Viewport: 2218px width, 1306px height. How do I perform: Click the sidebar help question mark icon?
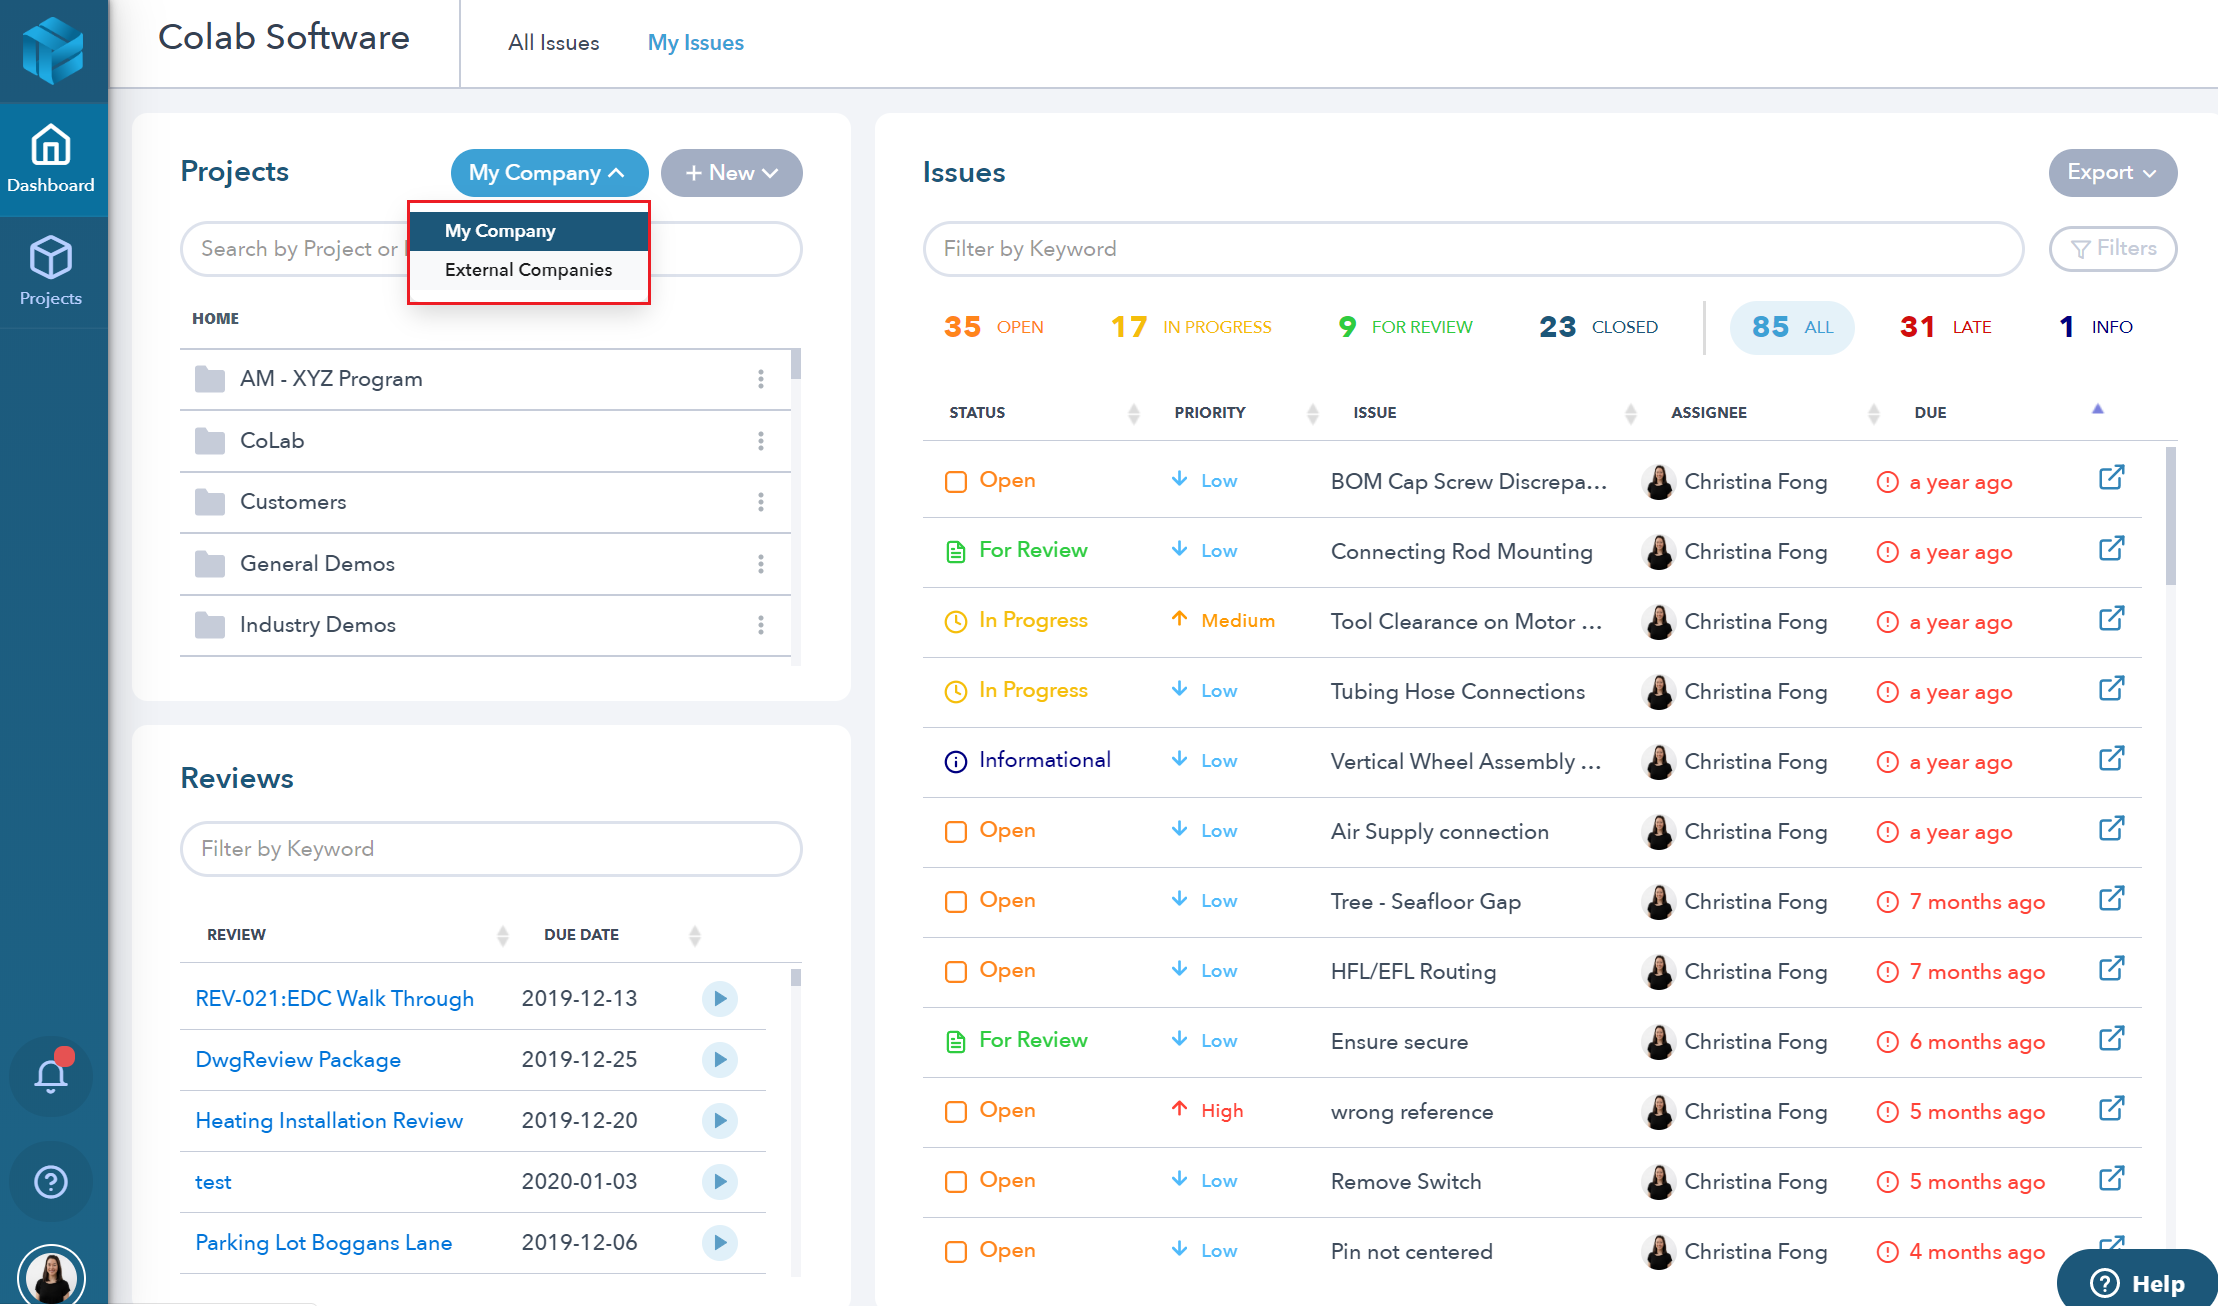51,1182
